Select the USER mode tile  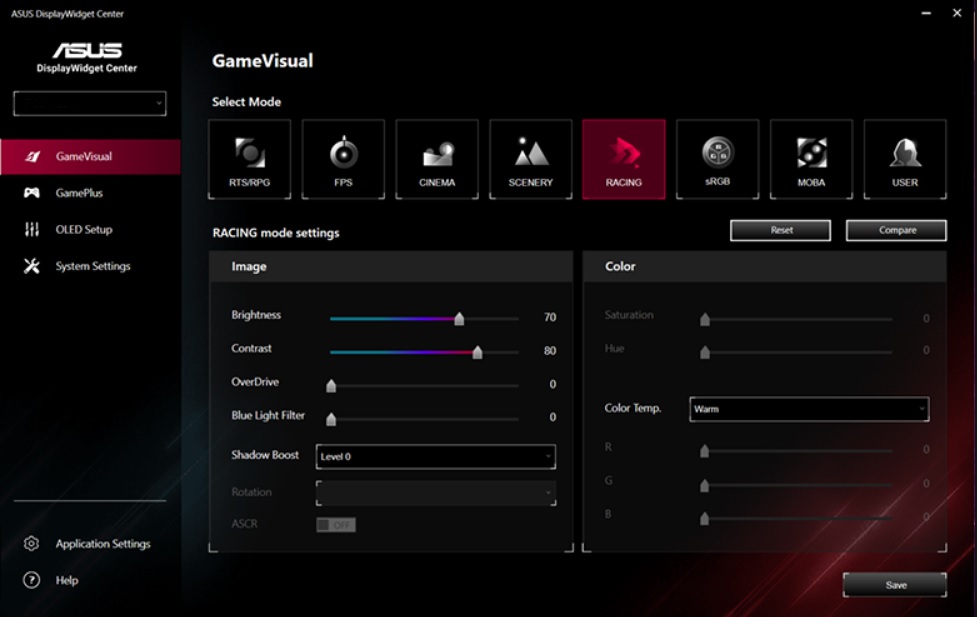(x=905, y=160)
